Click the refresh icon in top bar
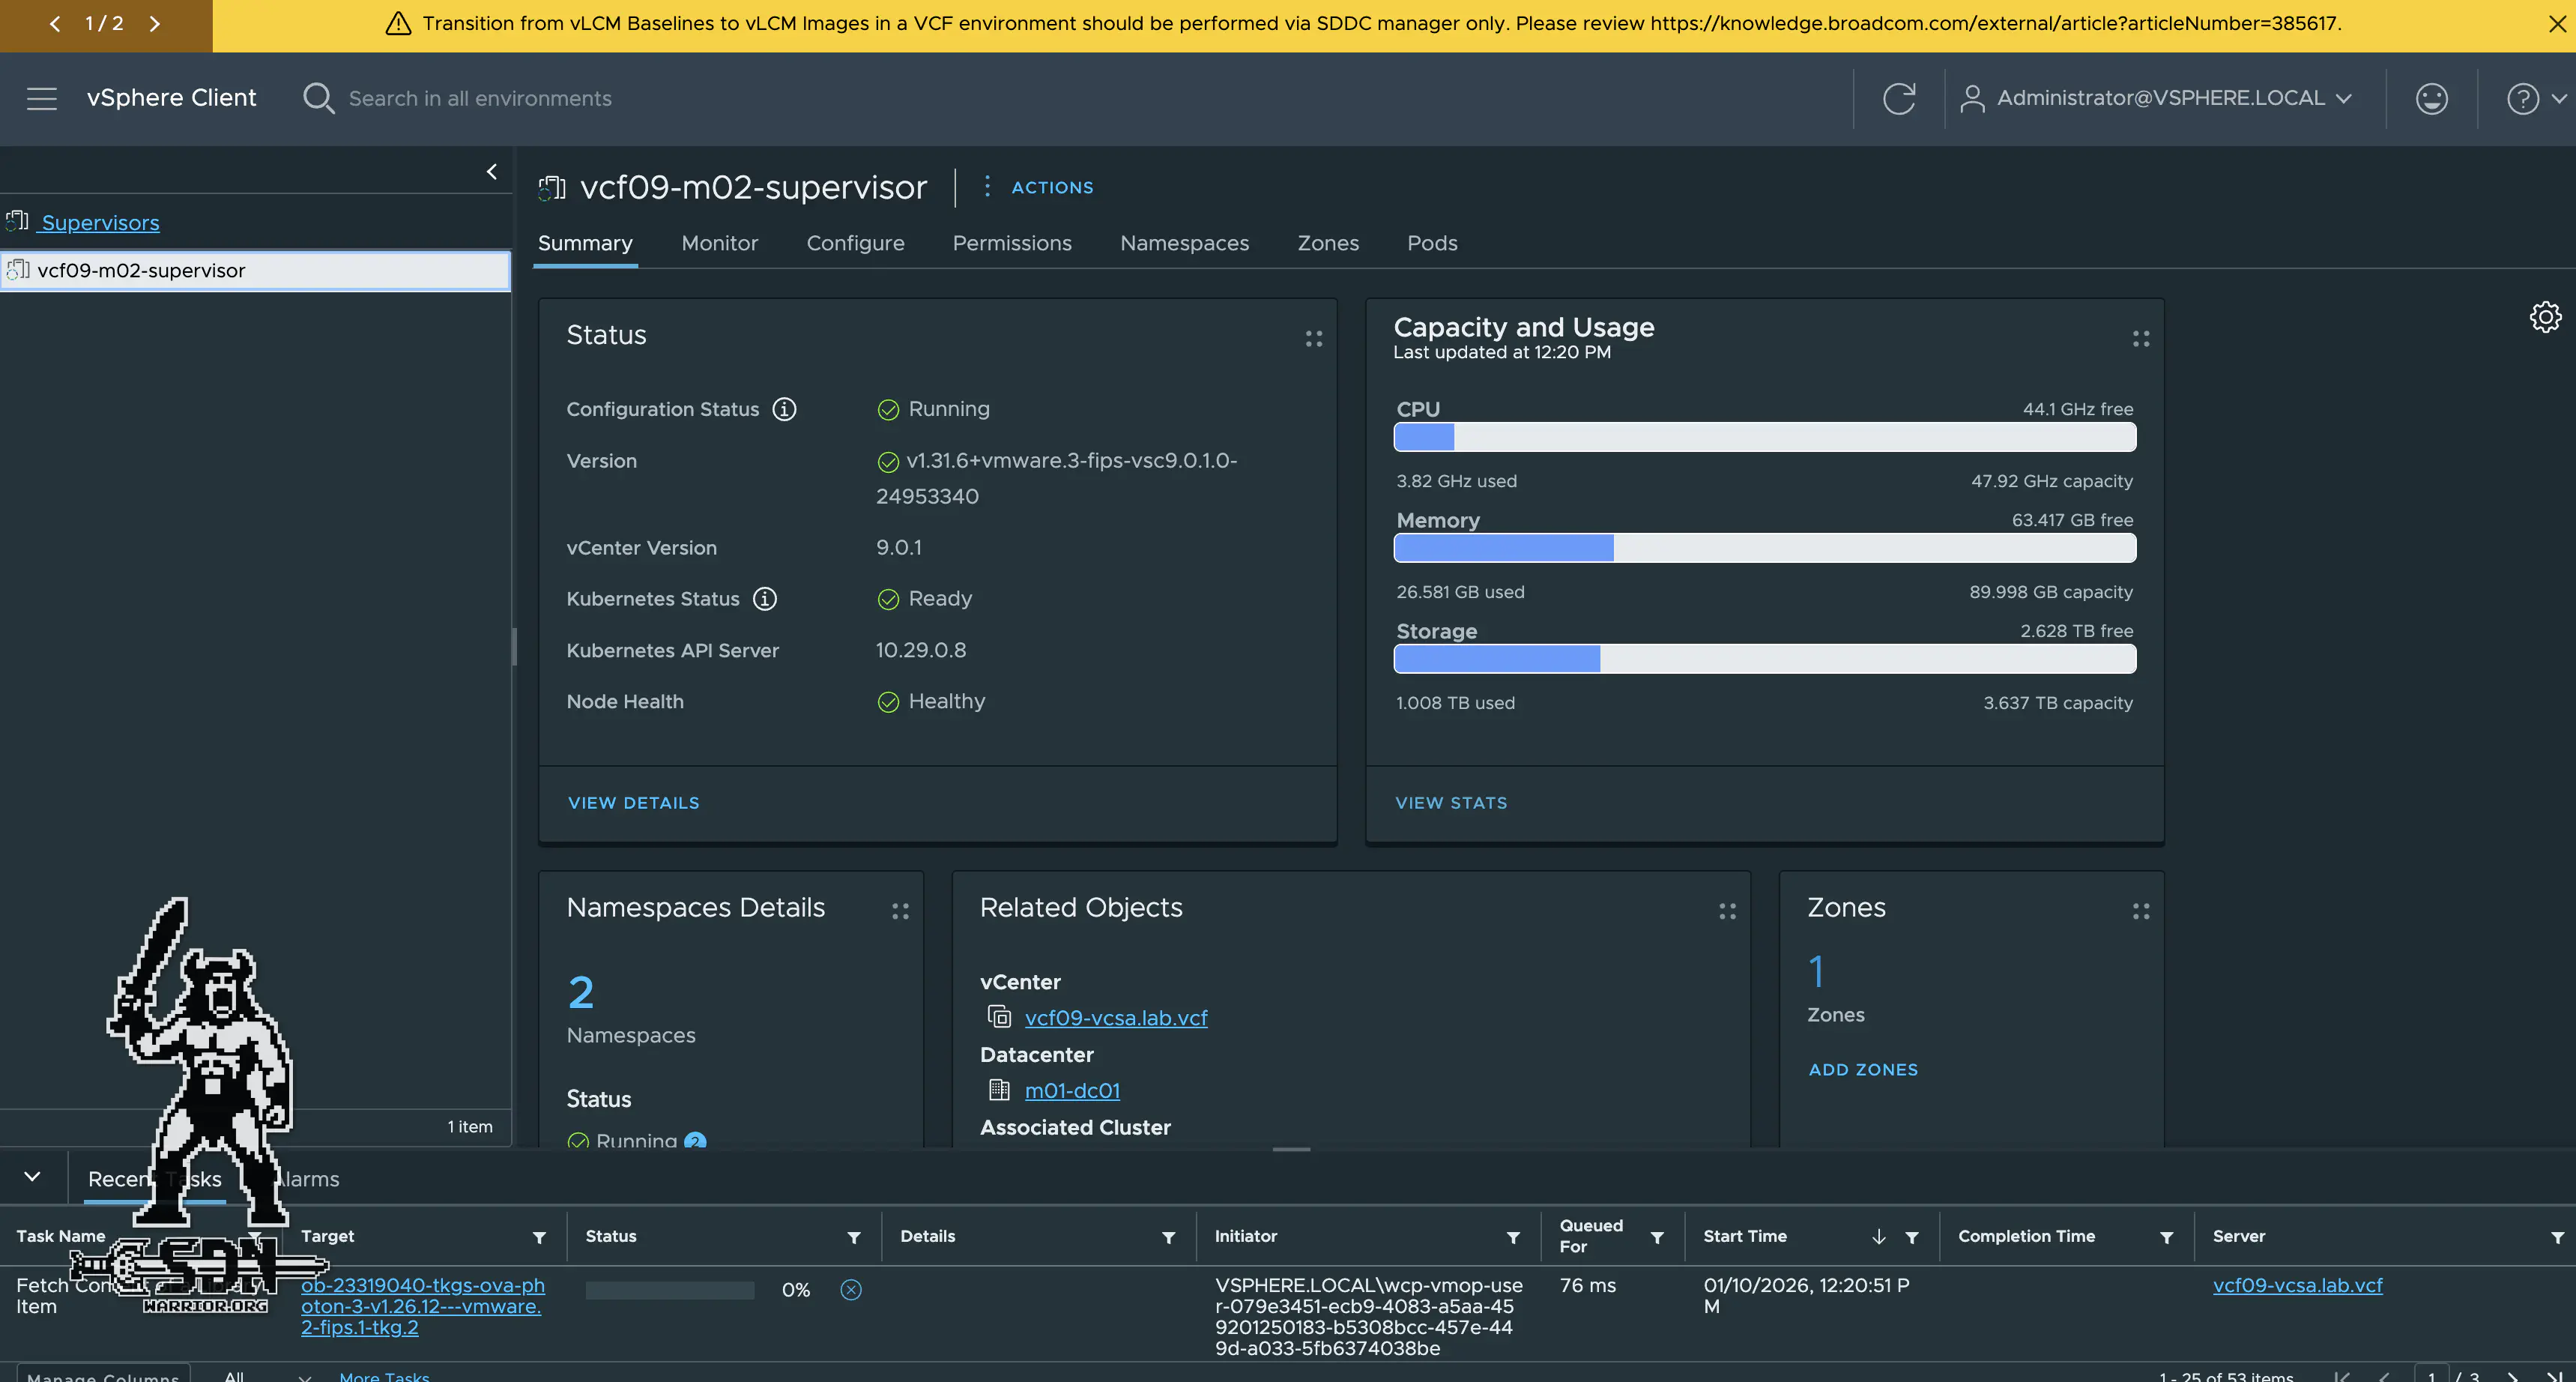 (1898, 98)
